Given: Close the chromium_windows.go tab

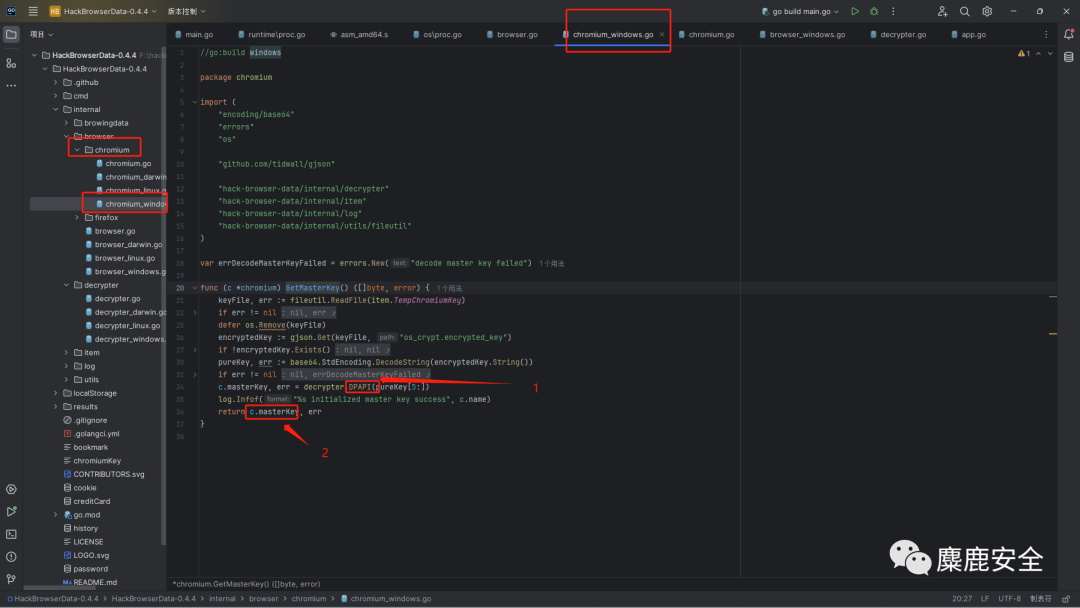Looking at the screenshot, I should [x=662, y=34].
